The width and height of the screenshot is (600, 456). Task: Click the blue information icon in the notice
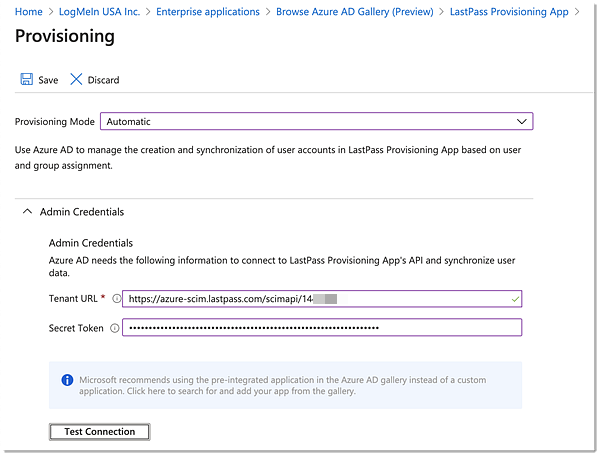[x=67, y=380]
